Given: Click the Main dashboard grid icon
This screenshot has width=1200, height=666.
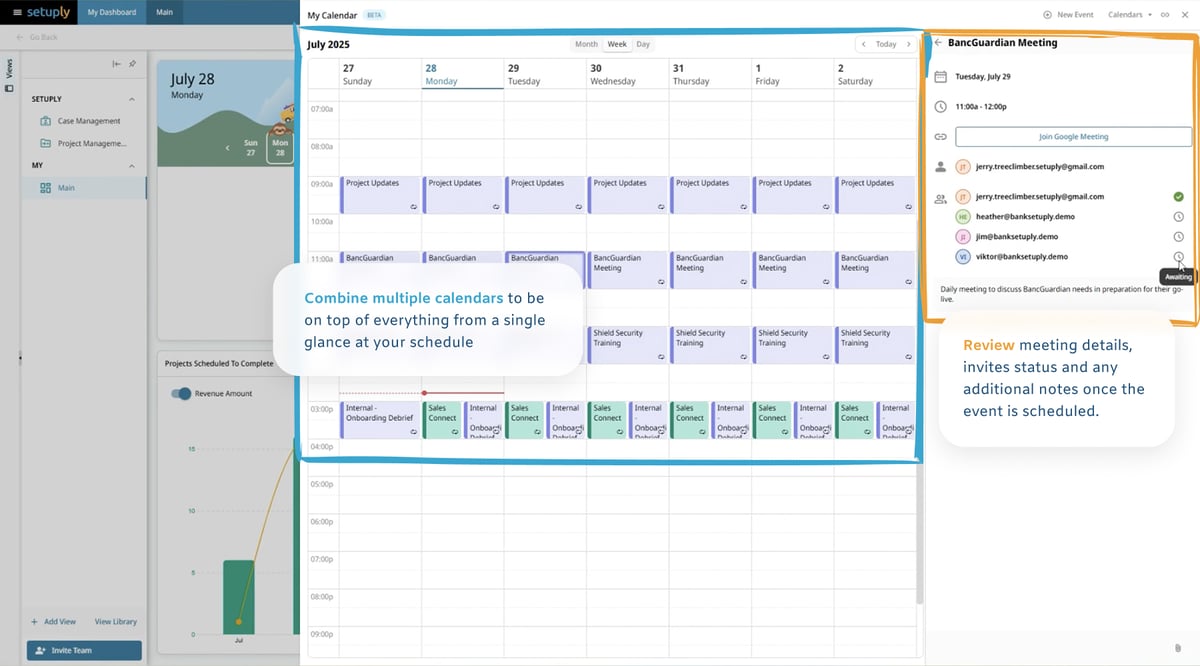Looking at the screenshot, I should point(45,188).
